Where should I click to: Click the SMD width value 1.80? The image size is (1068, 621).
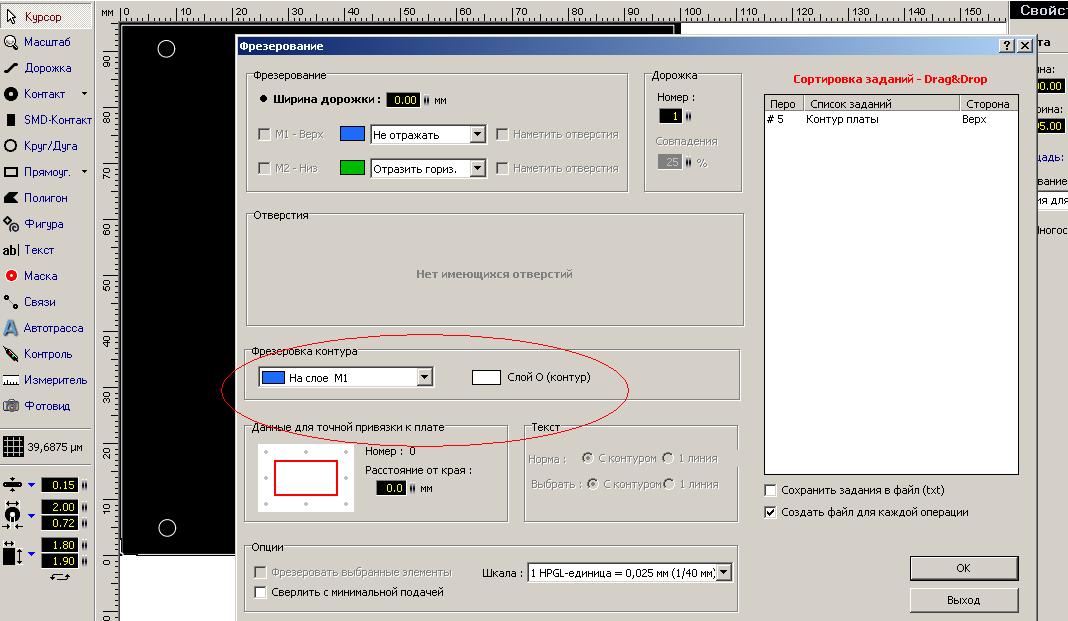click(x=61, y=545)
